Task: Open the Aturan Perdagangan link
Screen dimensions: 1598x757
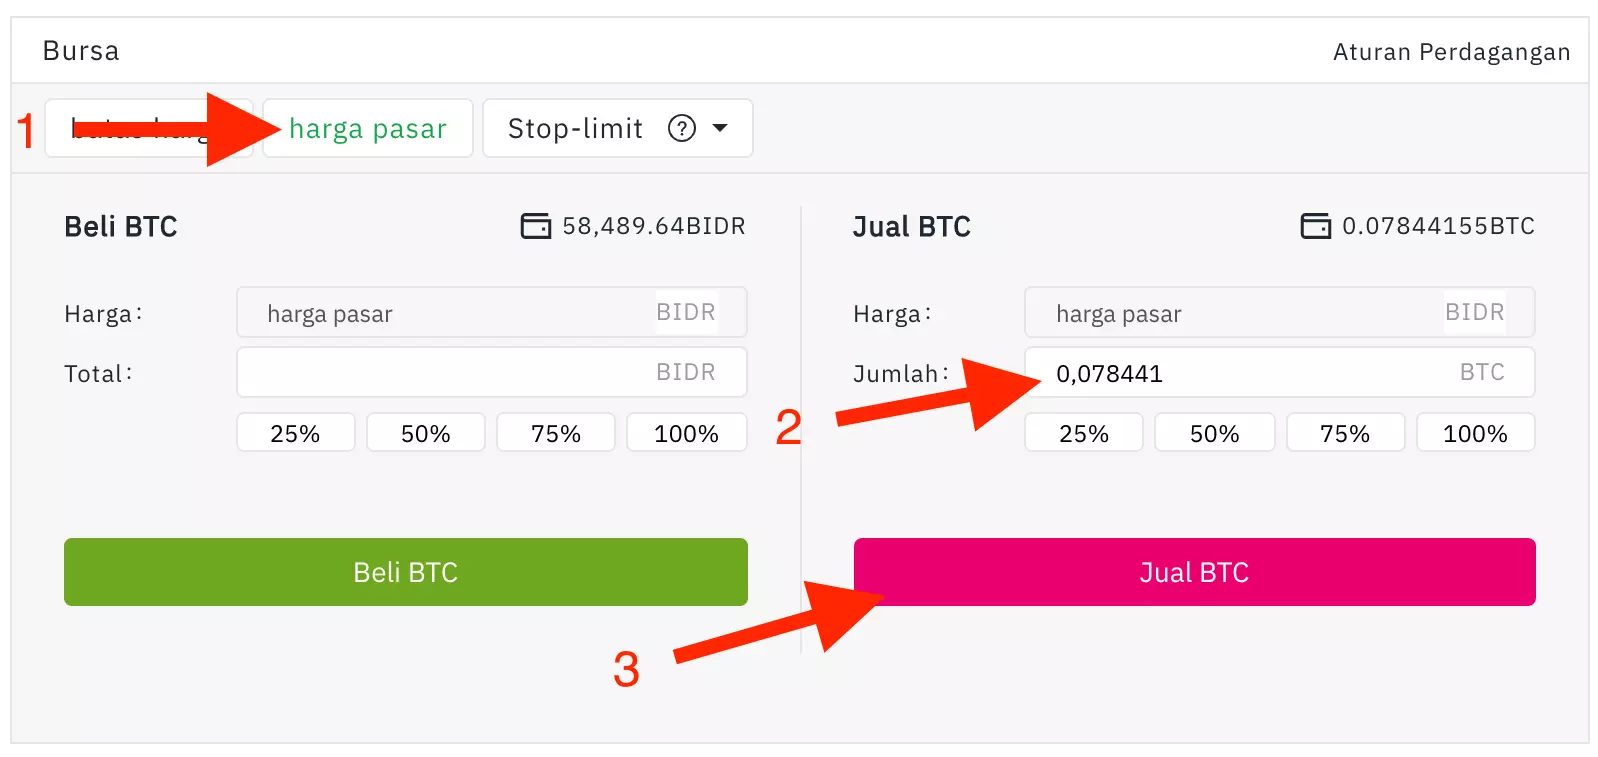Action: point(1451,51)
